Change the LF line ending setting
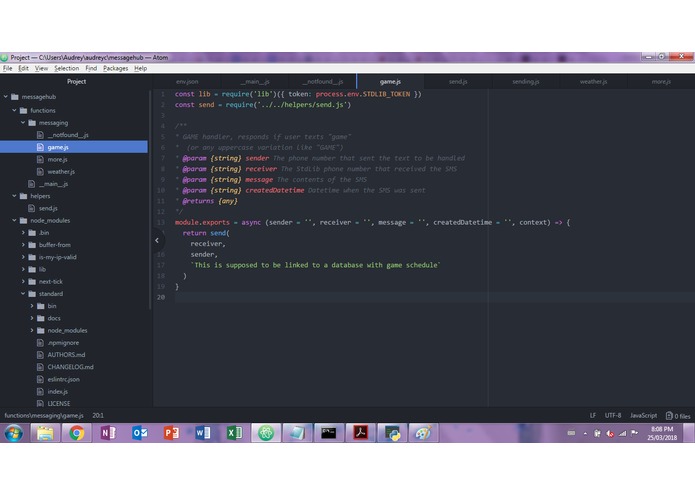This screenshot has width=695, height=494. click(x=593, y=416)
